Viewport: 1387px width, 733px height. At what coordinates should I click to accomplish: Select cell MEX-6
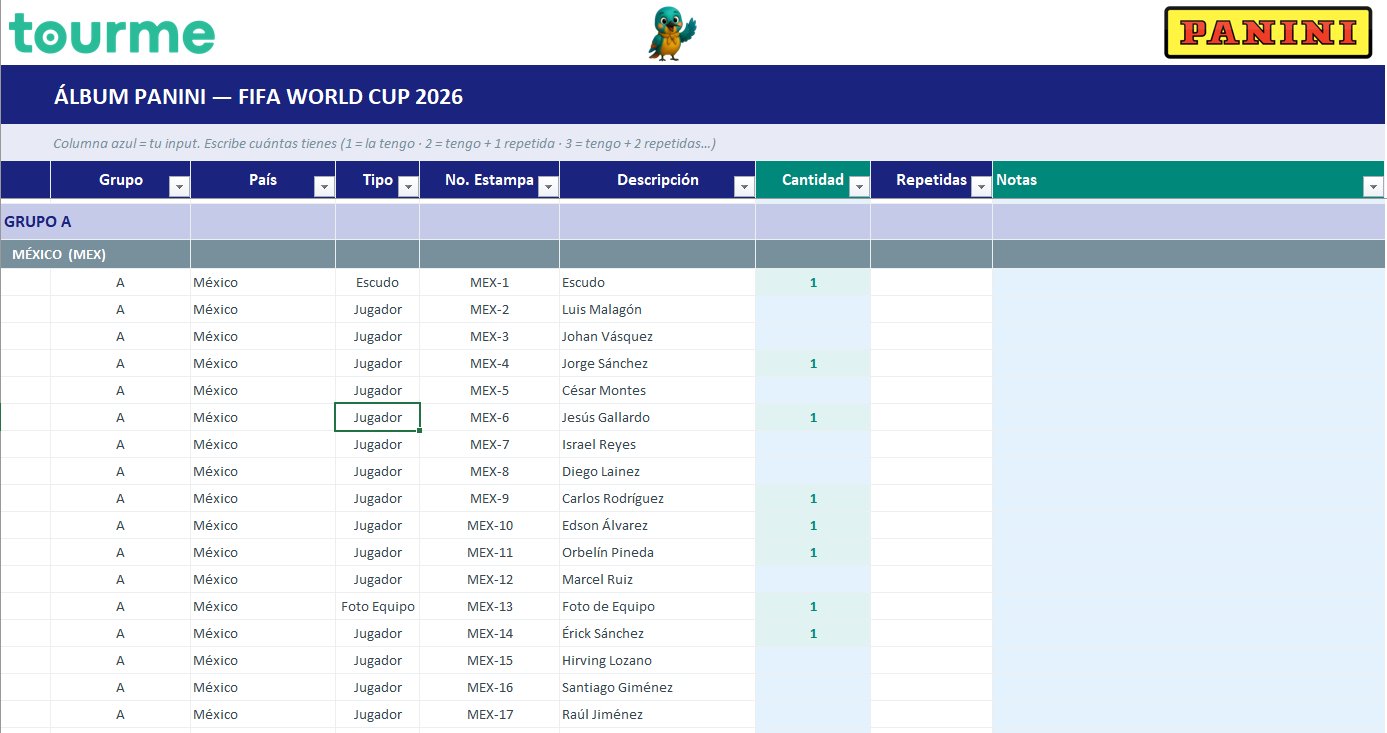tap(489, 418)
